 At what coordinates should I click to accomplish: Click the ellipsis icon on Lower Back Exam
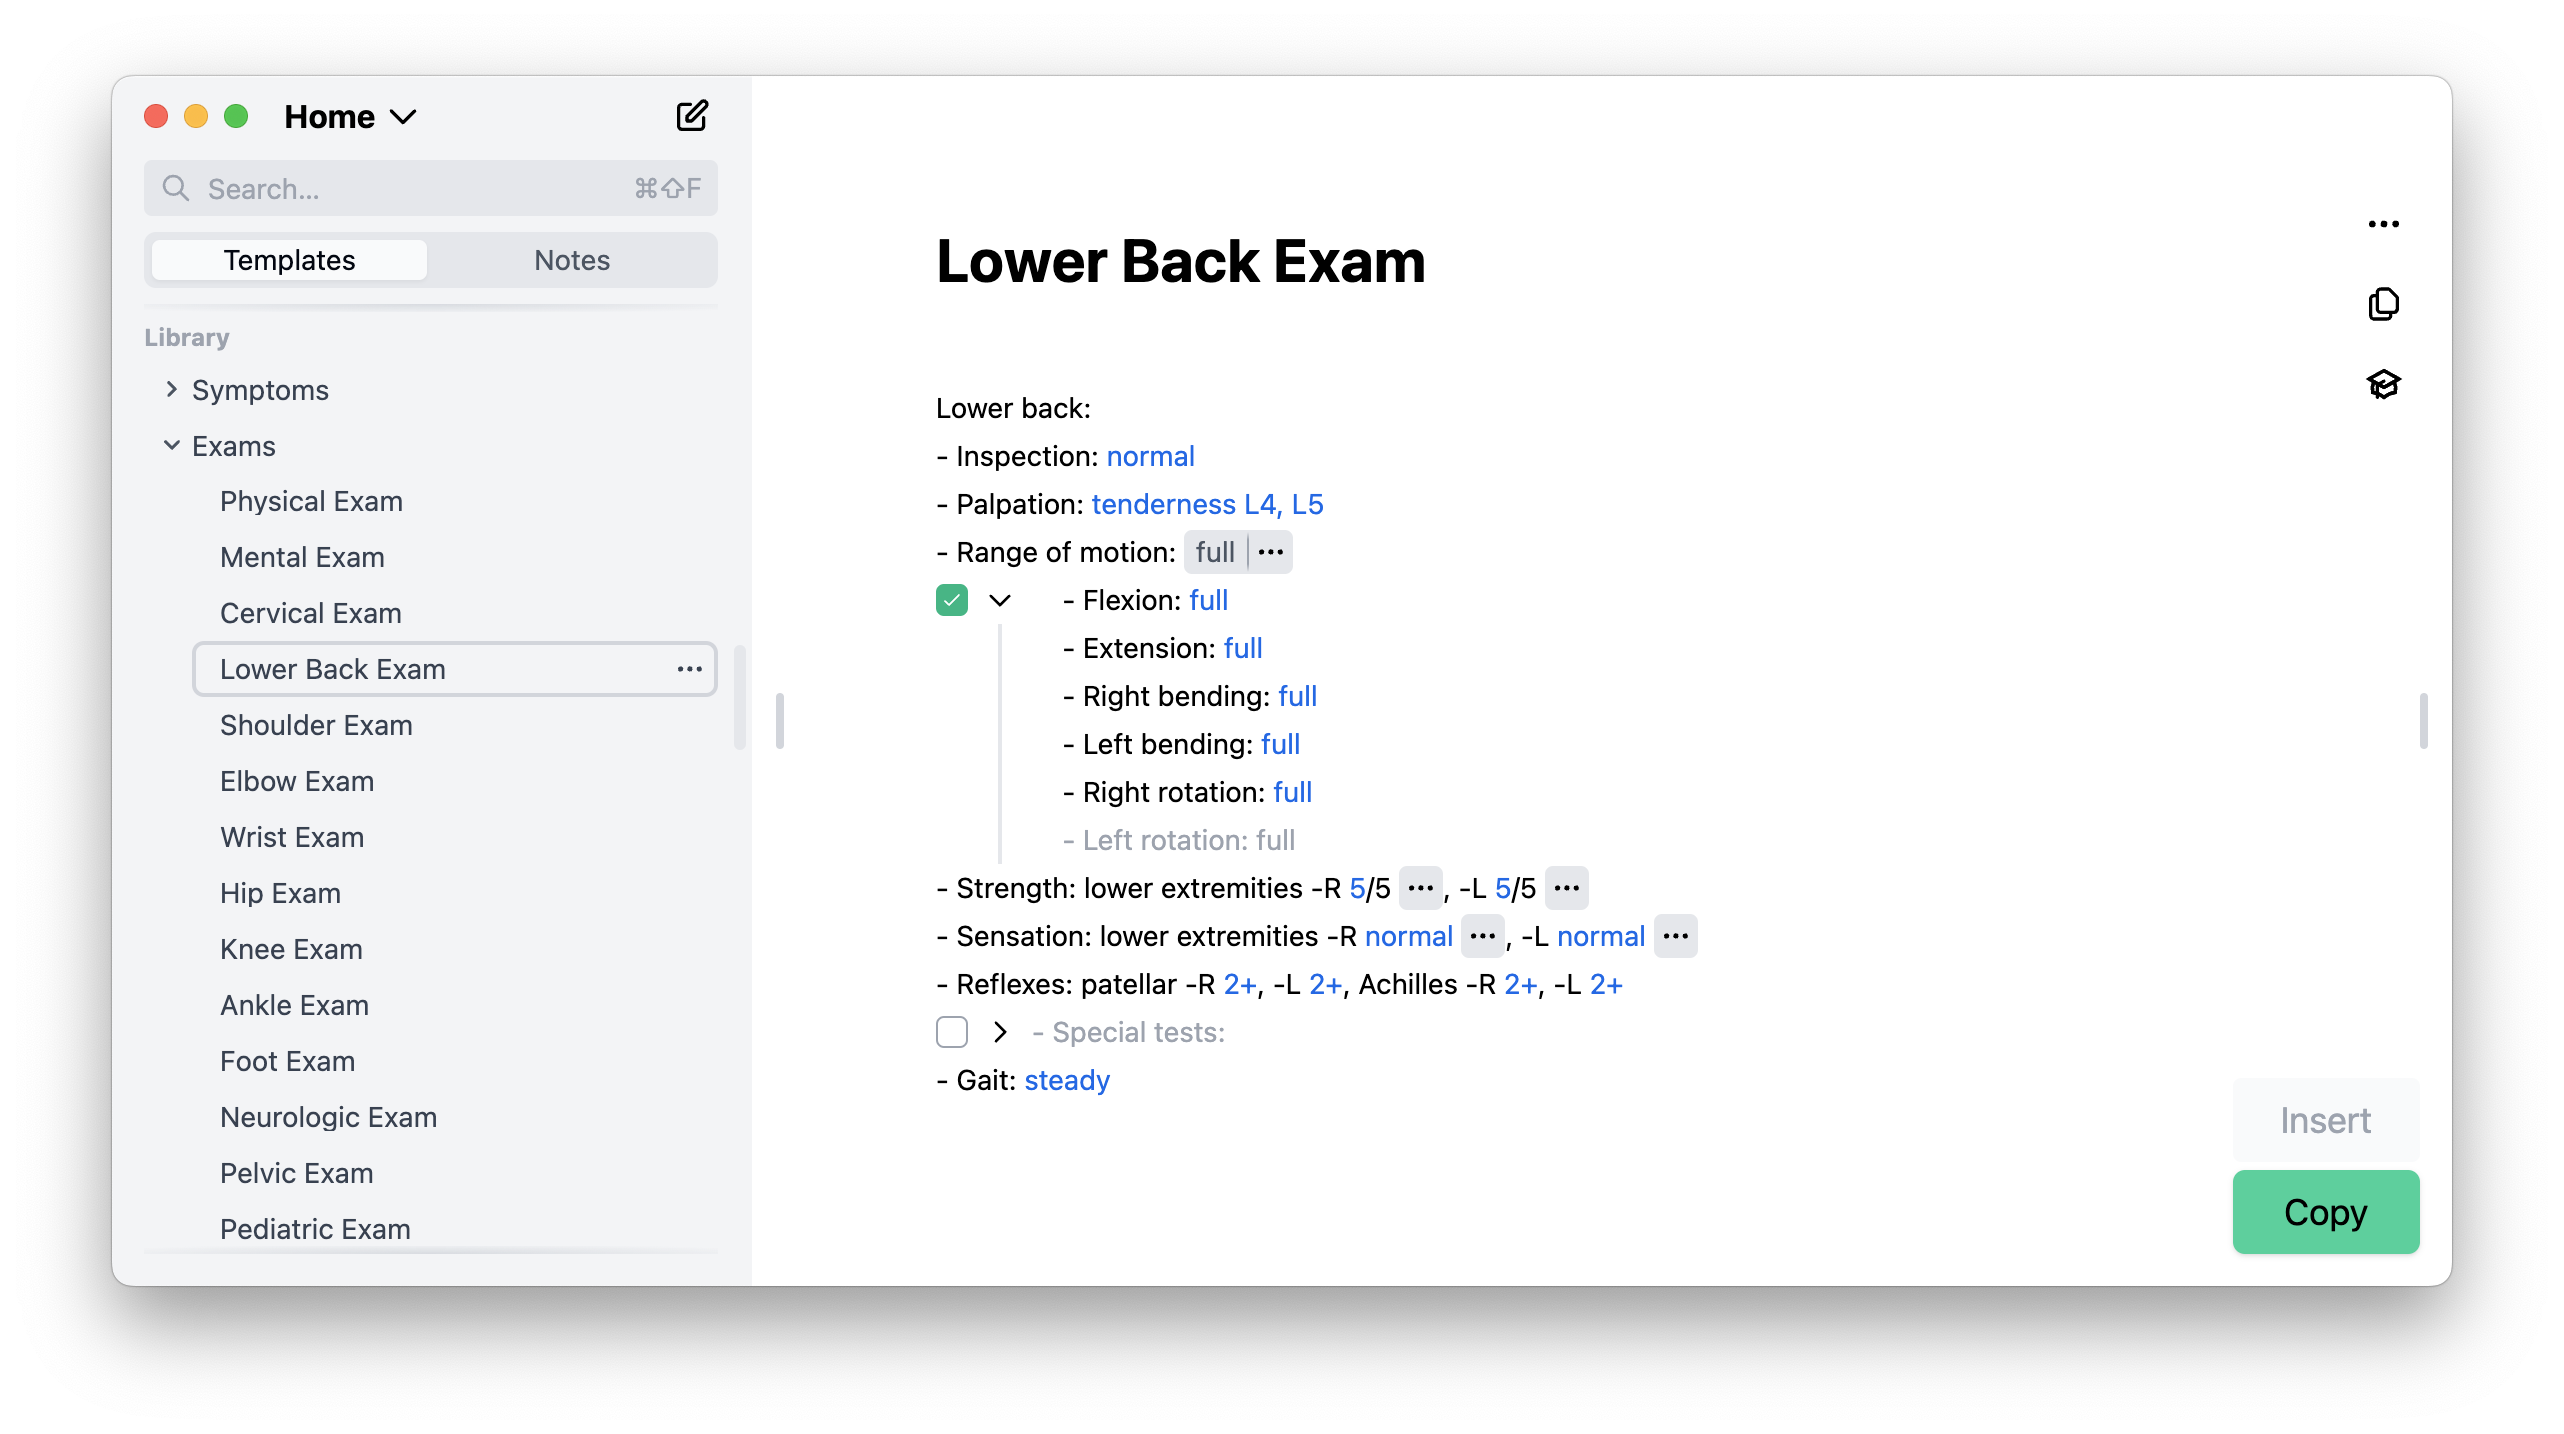click(690, 669)
